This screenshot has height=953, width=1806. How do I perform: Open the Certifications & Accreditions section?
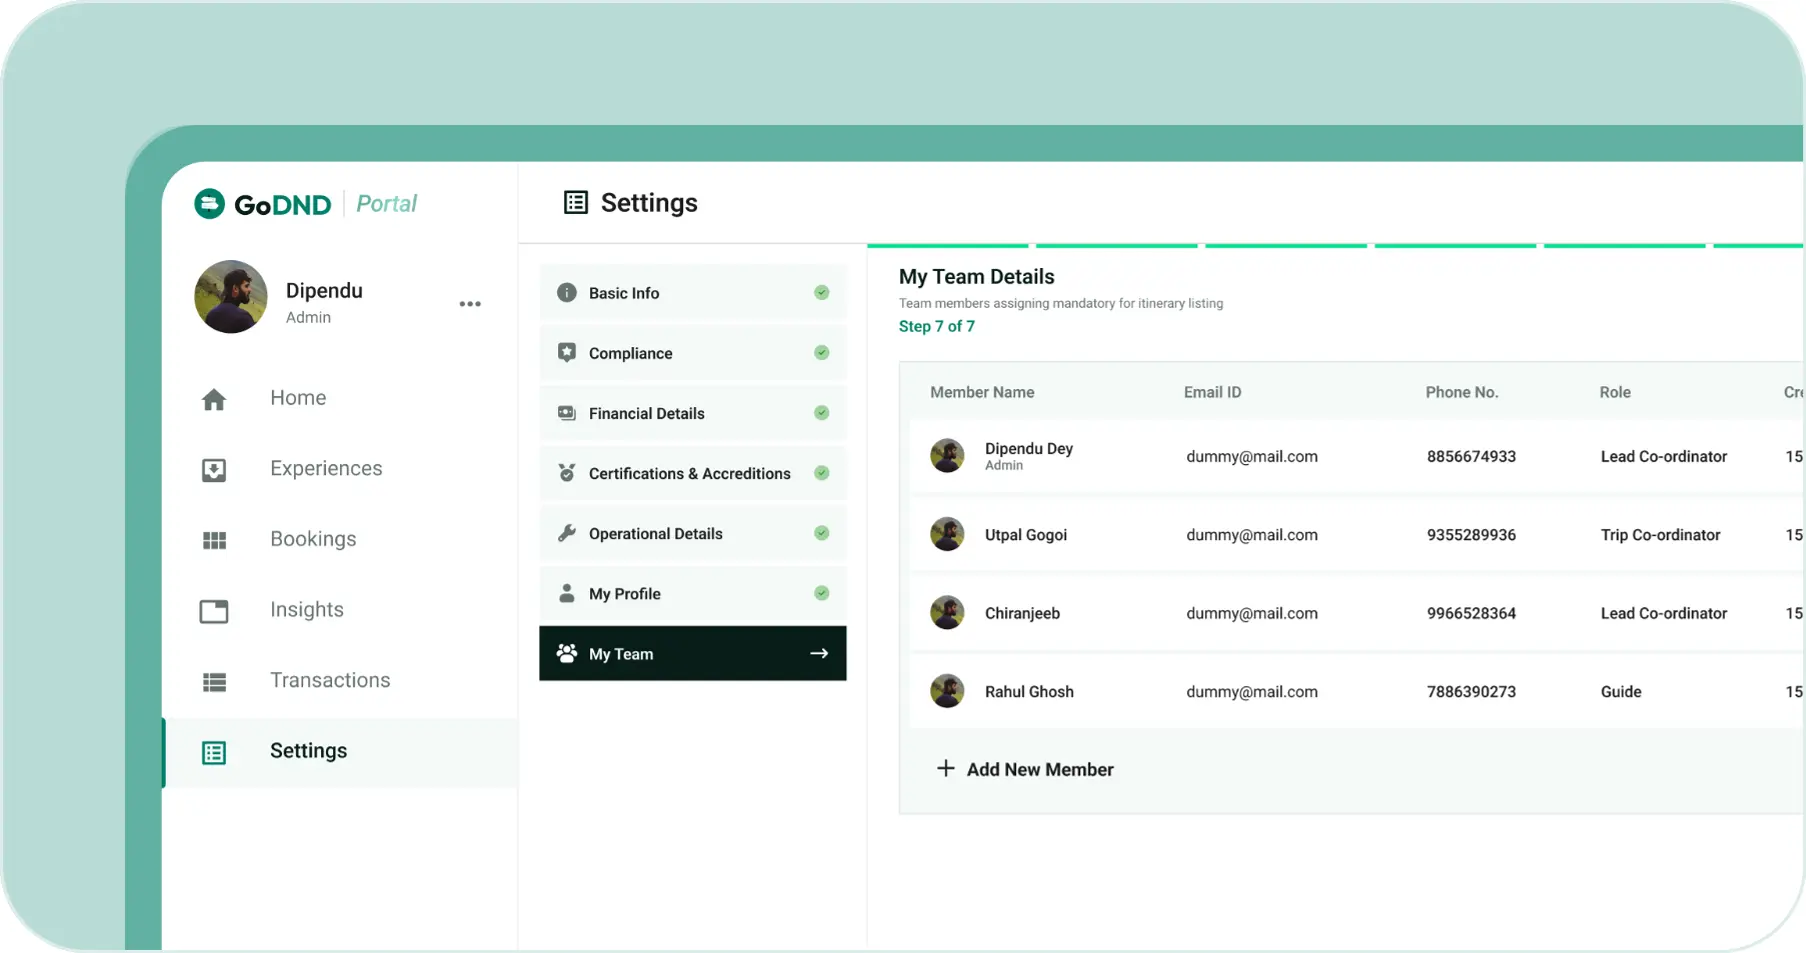pyautogui.click(x=689, y=473)
